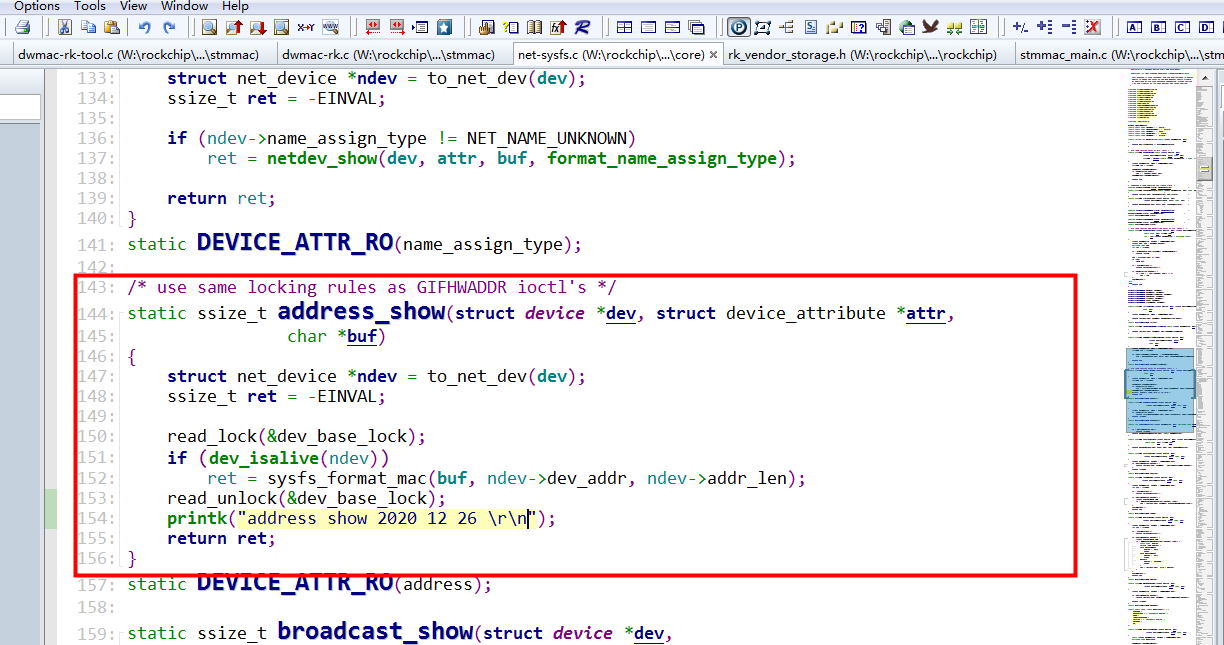The image size is (1224, 645).
Task: Undo the last edit
Action: [144, 27]
